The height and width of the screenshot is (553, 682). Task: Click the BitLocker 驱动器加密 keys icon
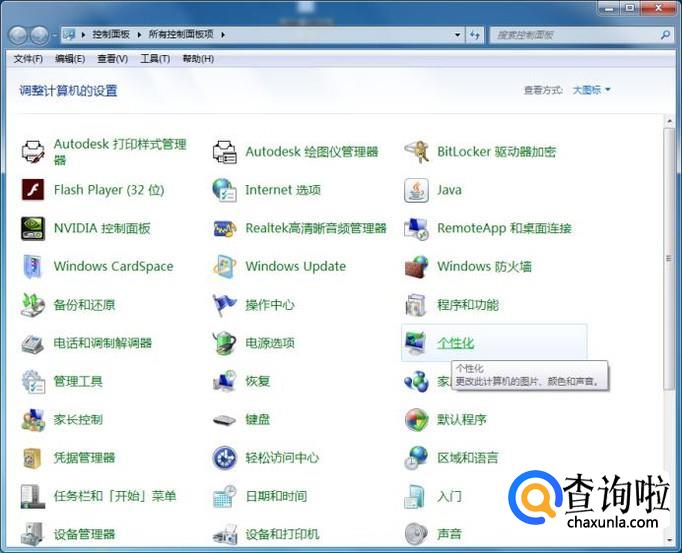pyautogui.click(x=417, y=152)
